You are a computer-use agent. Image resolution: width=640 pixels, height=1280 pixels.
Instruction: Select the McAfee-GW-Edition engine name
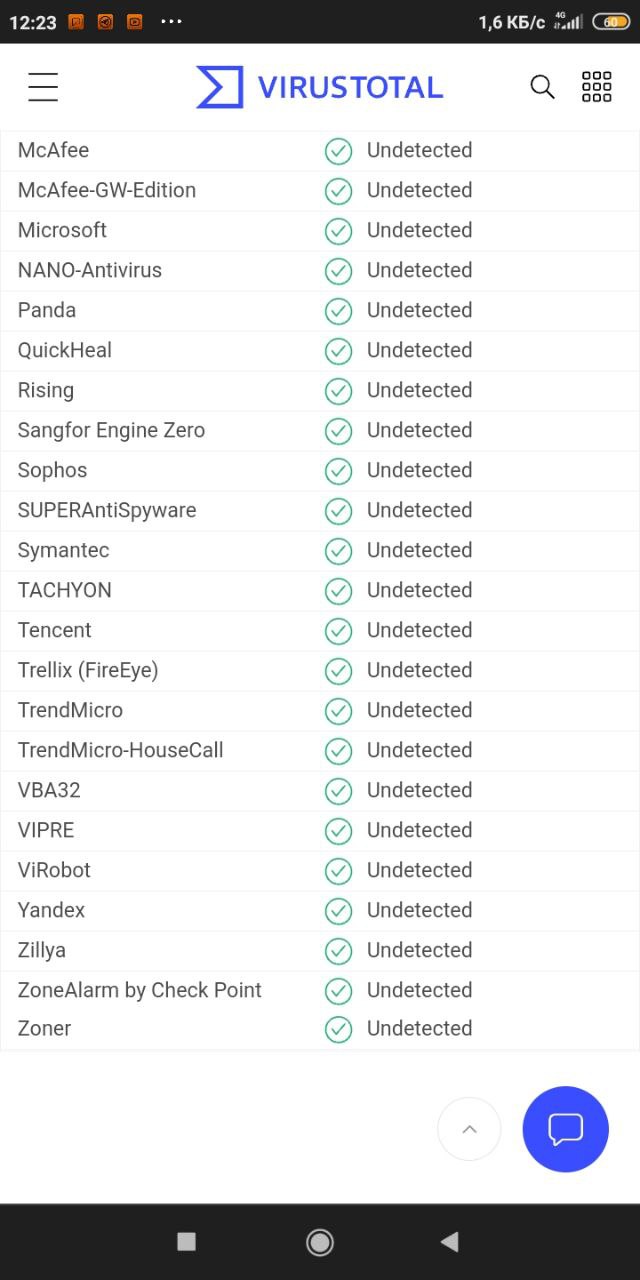(107, 190)
